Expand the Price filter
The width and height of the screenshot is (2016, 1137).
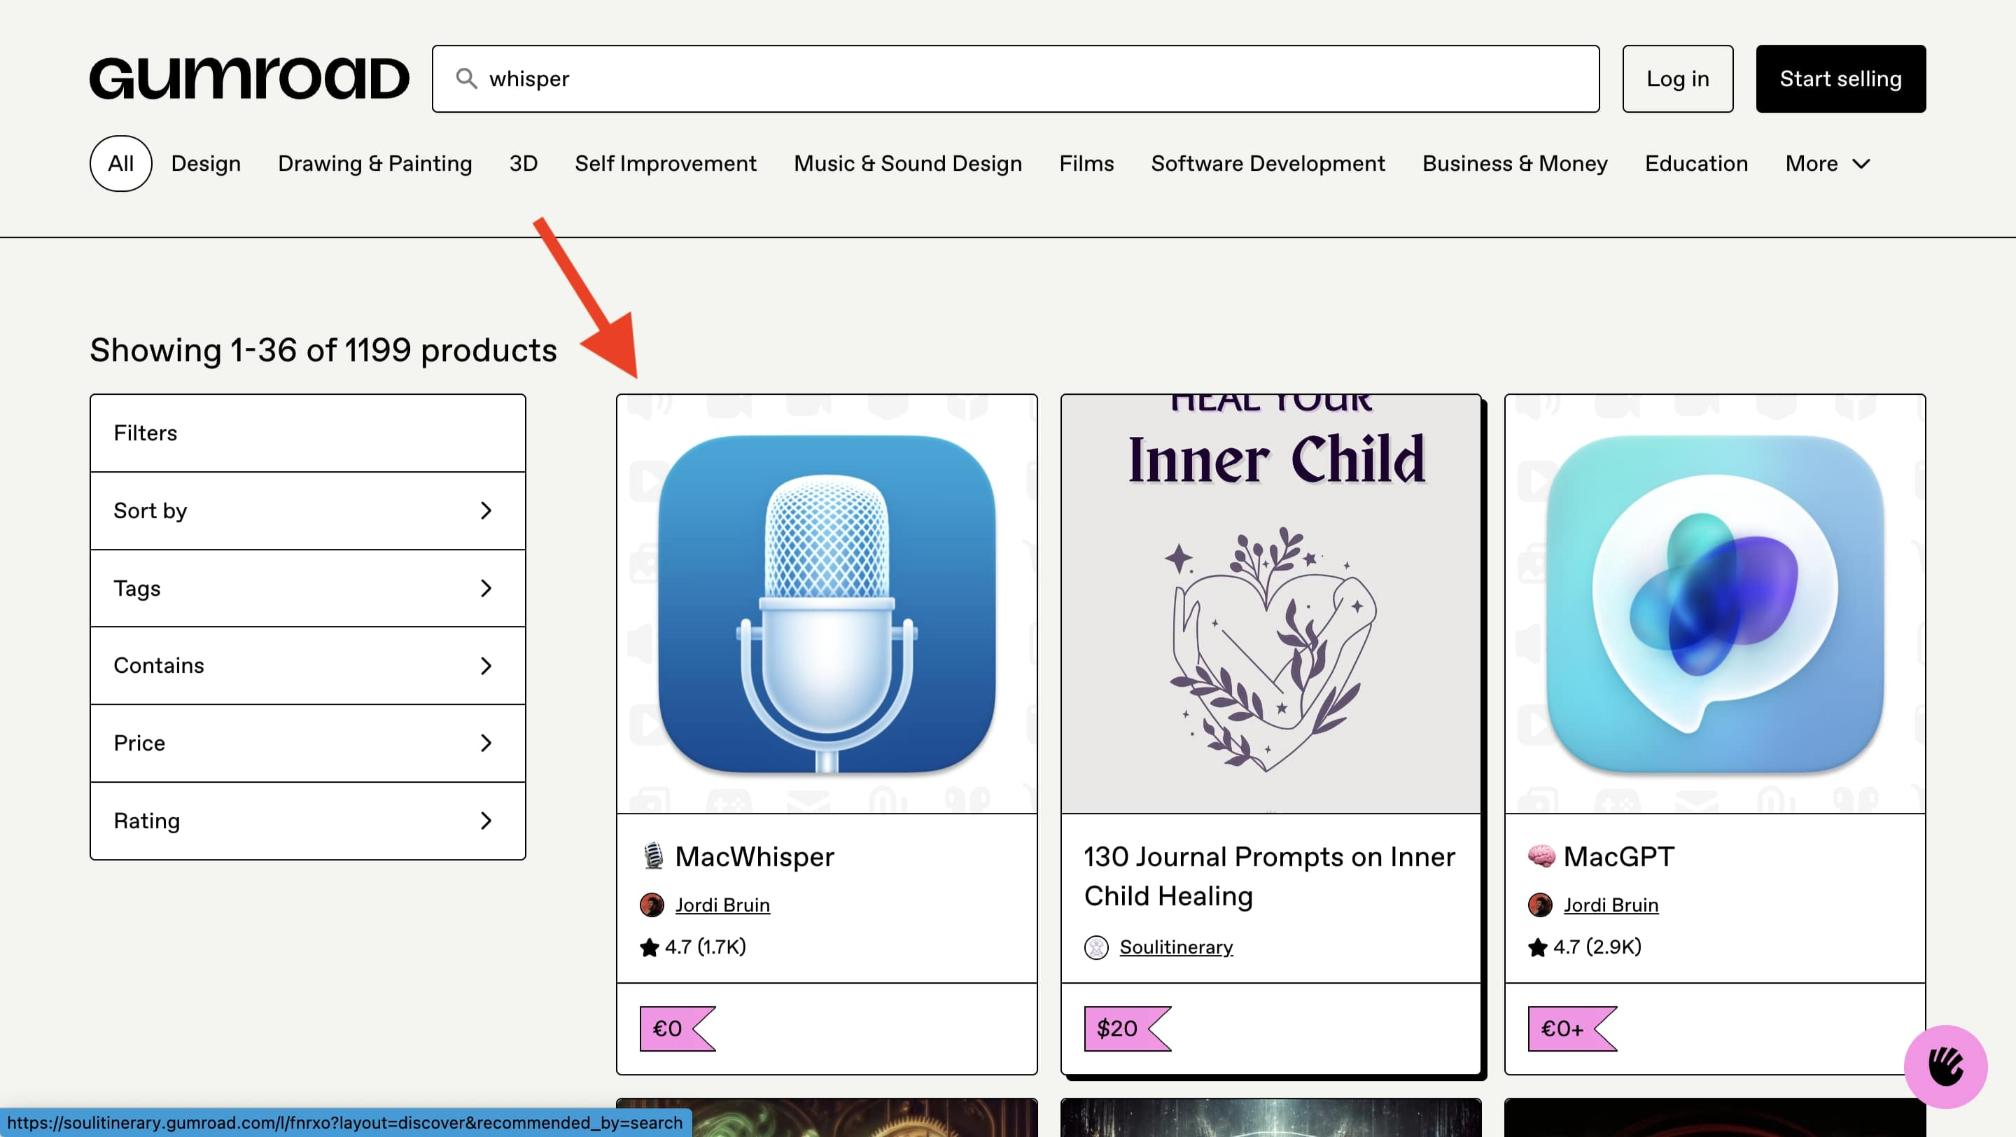point(308,743)
